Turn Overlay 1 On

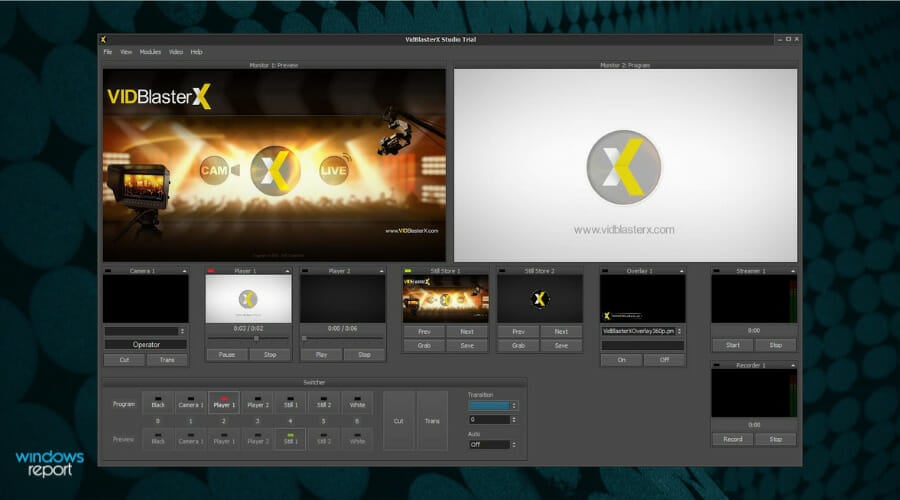click(621, 360)
